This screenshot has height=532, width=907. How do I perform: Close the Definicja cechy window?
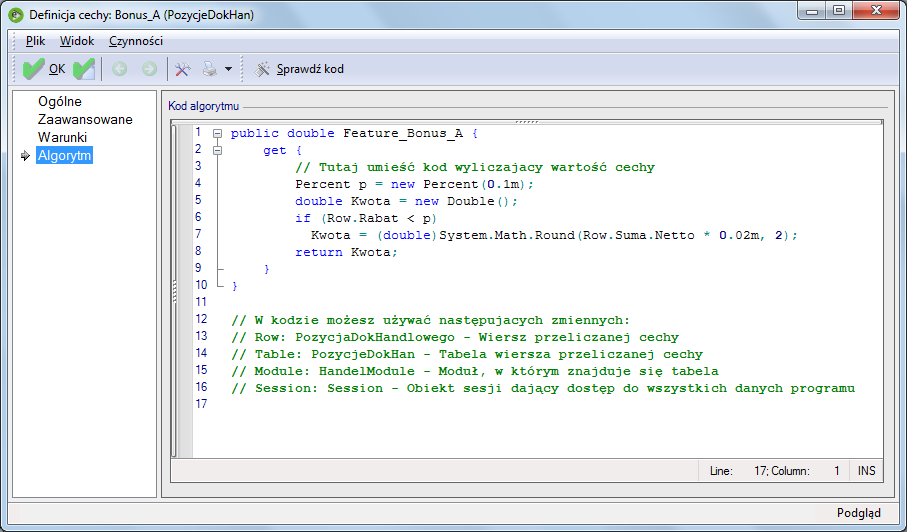tap(876, 10)
